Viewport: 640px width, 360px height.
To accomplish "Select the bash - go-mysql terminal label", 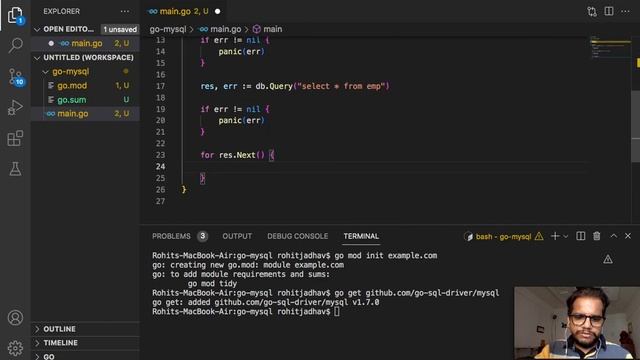I will [x=503, y=237].
